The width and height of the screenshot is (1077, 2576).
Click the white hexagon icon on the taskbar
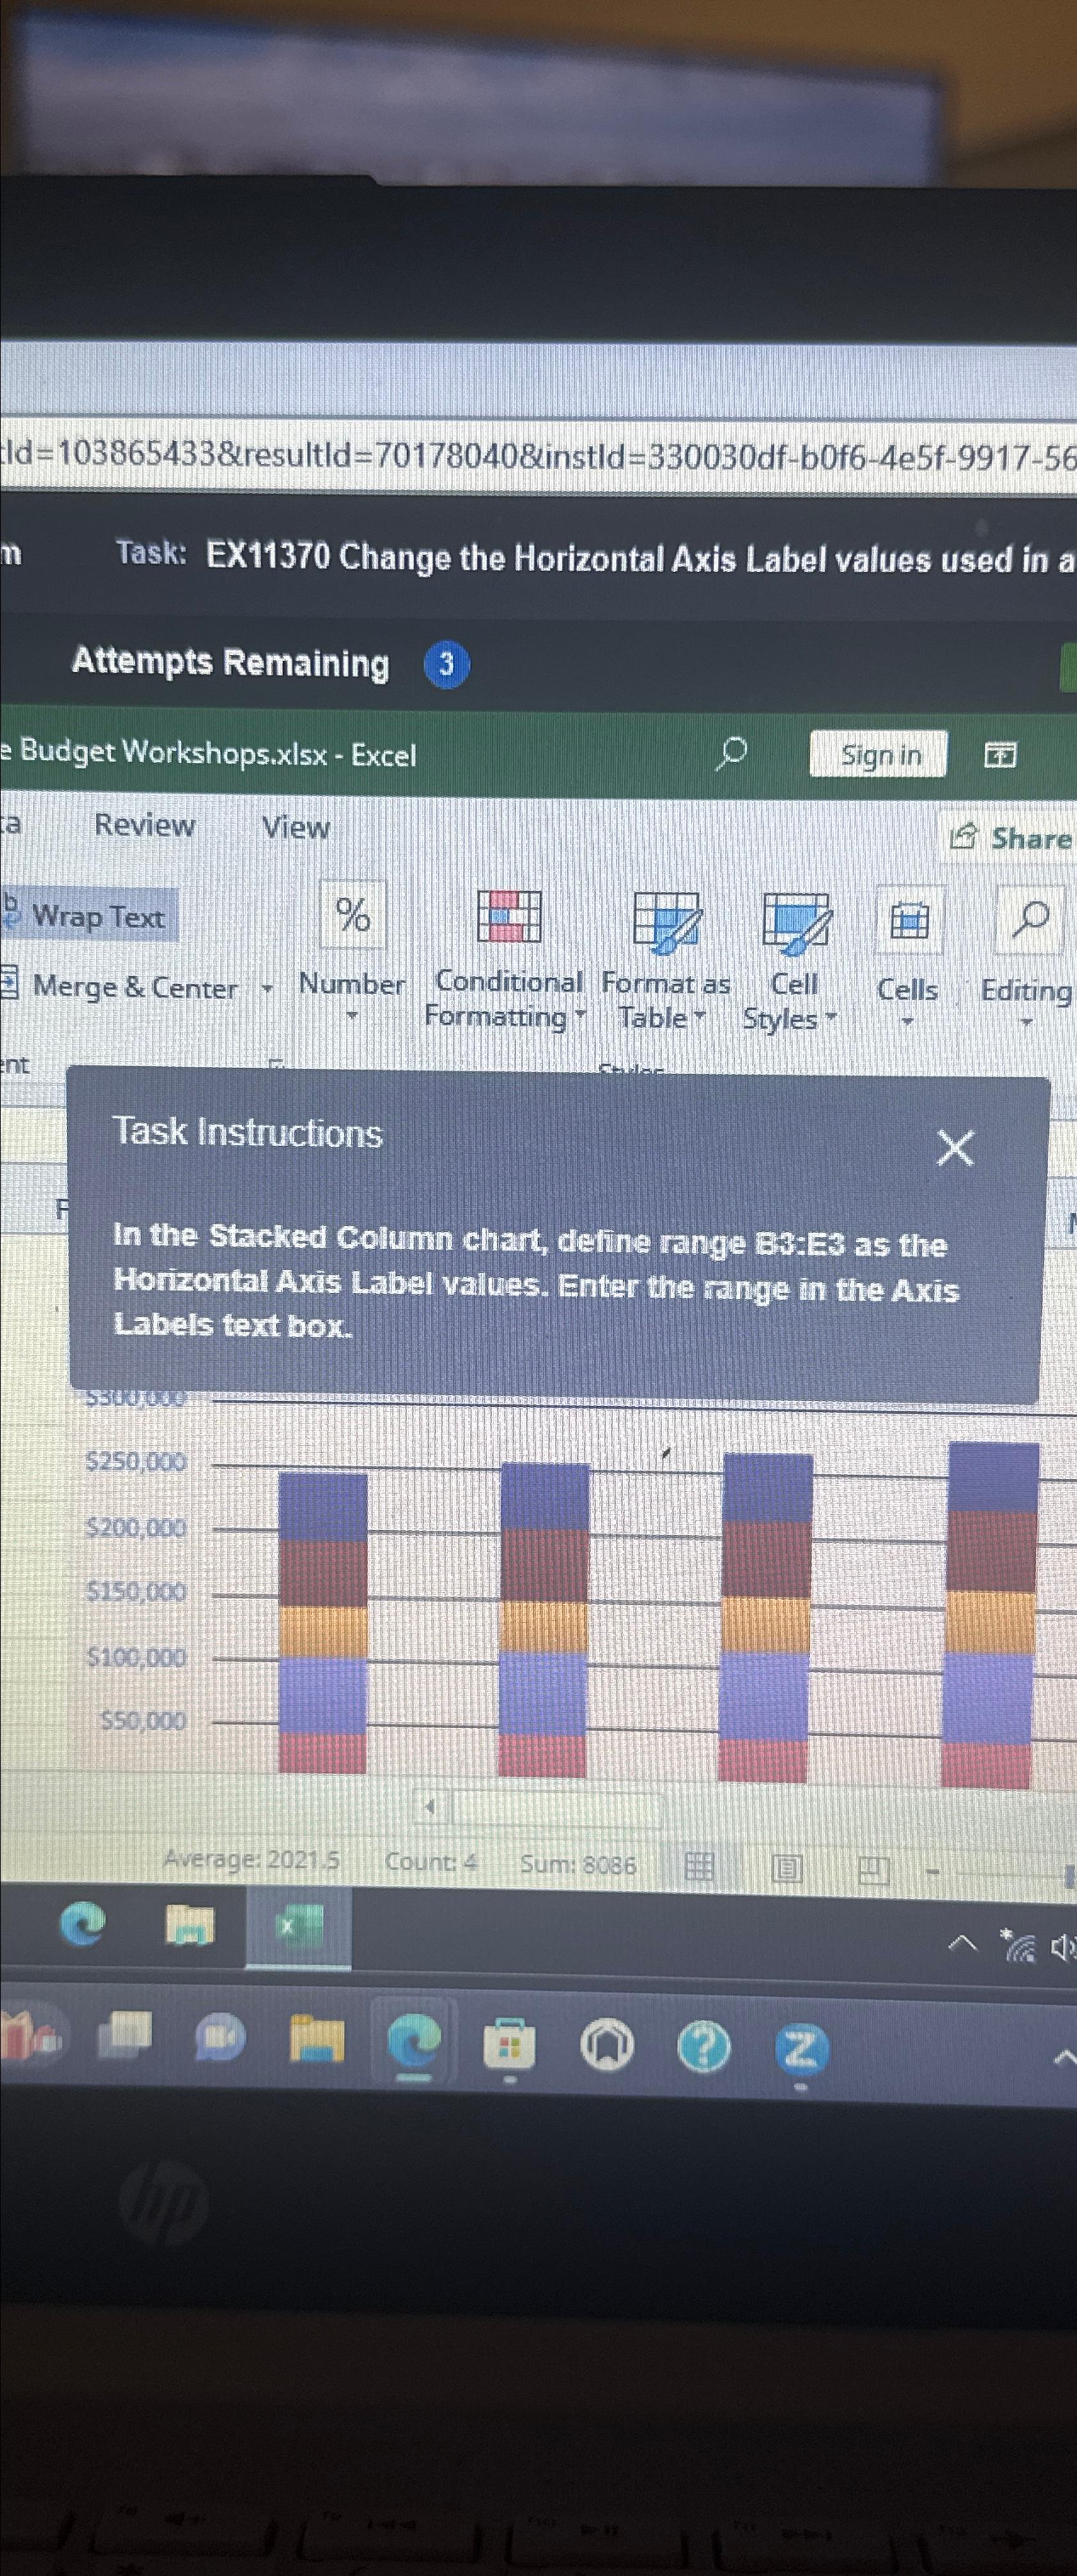(x=607, y=2046)
